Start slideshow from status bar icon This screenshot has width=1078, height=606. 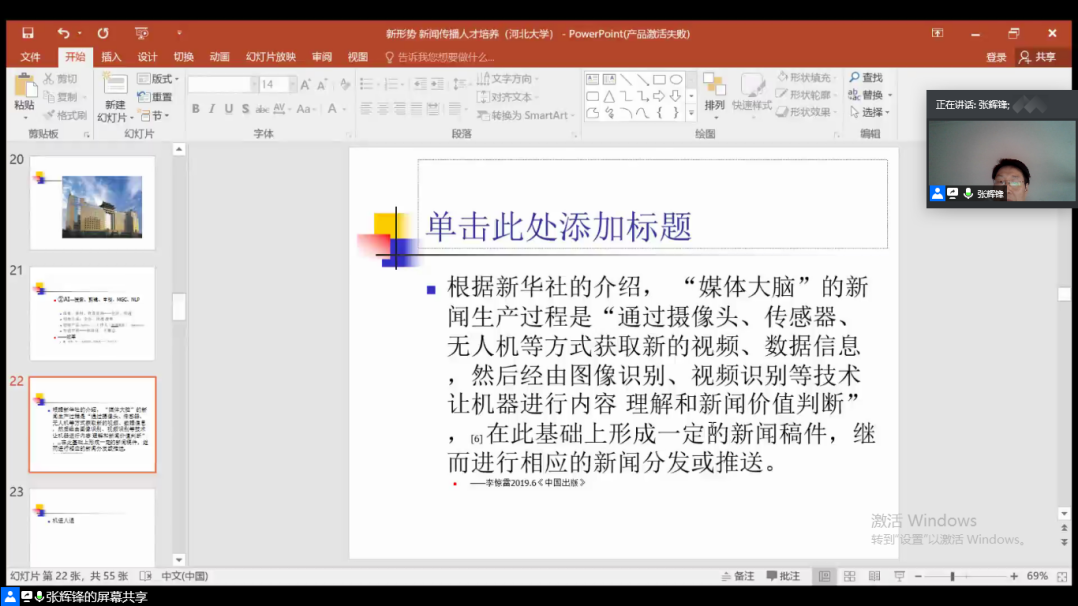coord(899,576)
